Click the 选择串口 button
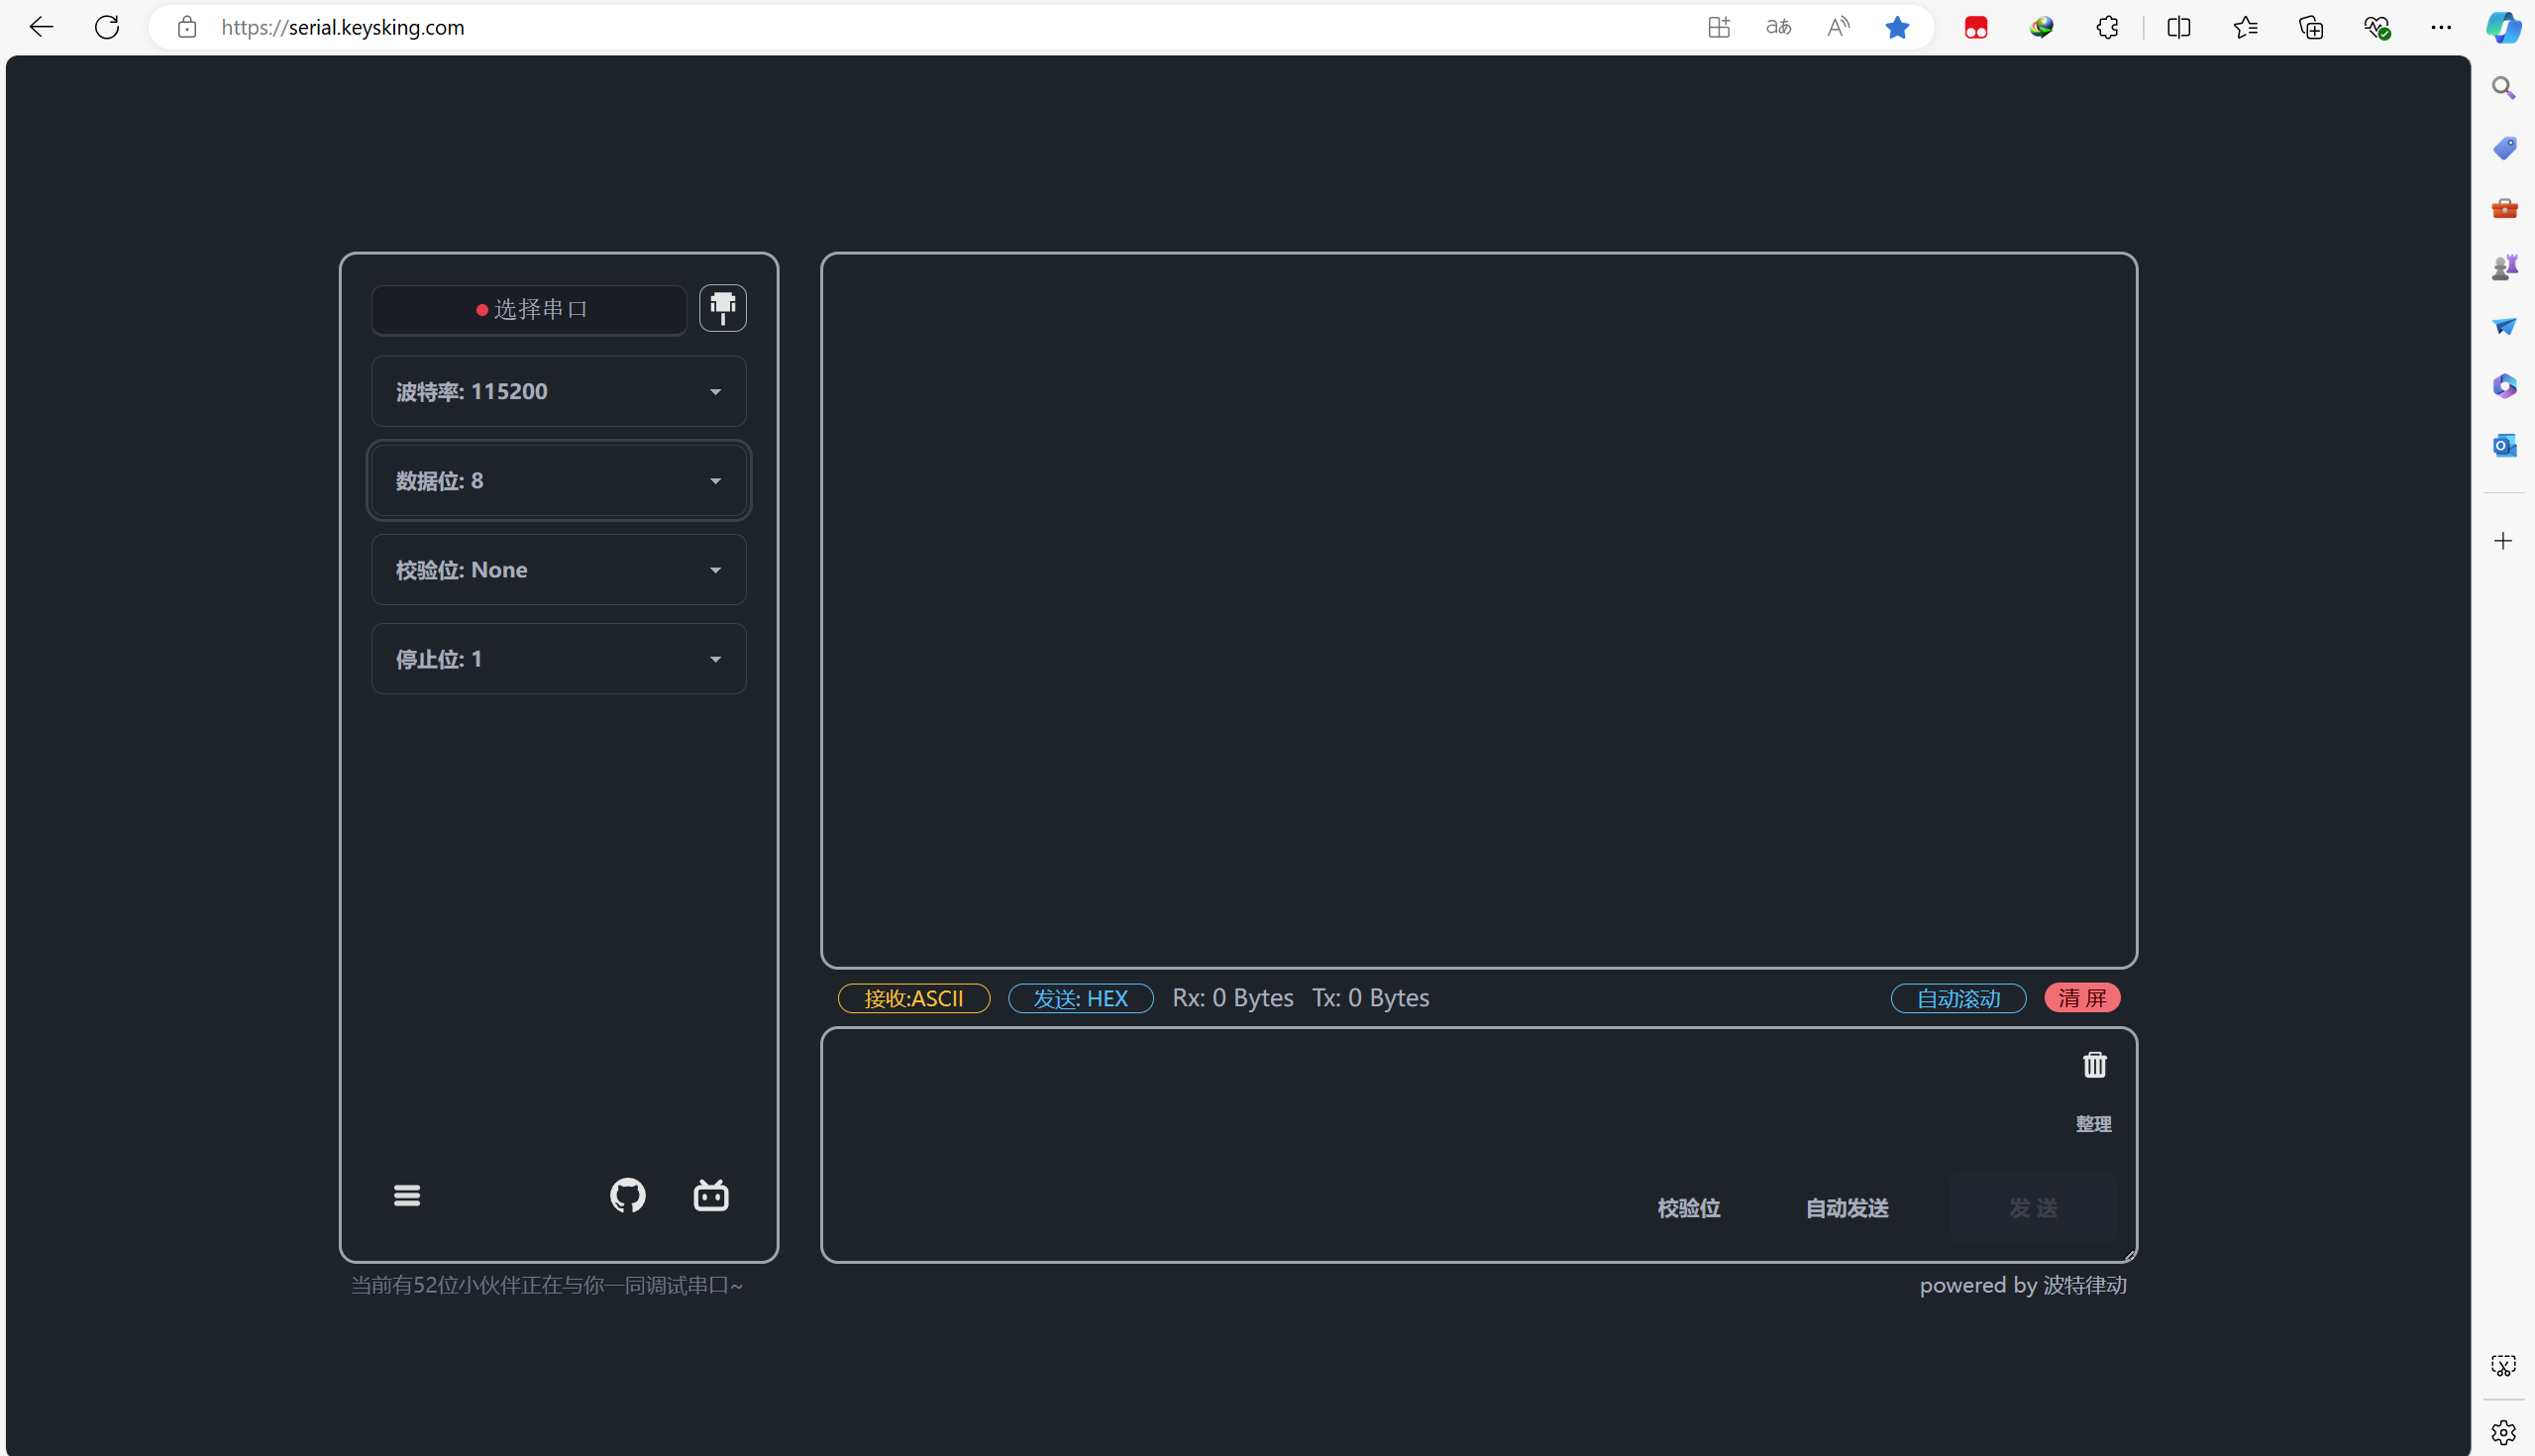This screenshot has height=1456, width=2535. pos(529,310)
